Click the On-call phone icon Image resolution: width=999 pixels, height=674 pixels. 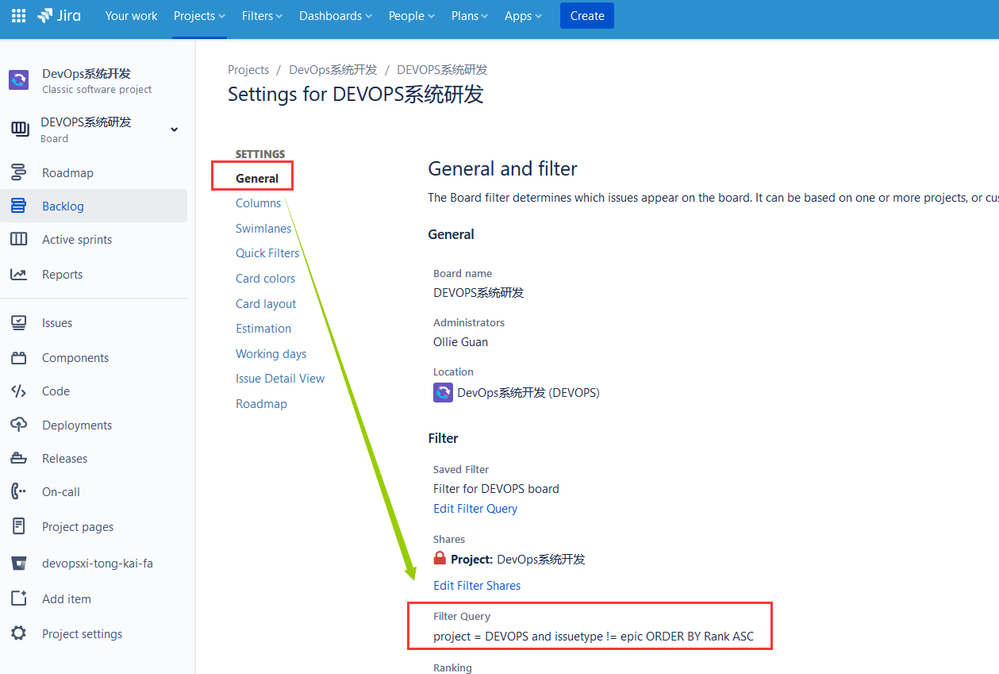(x=18, y=491)
